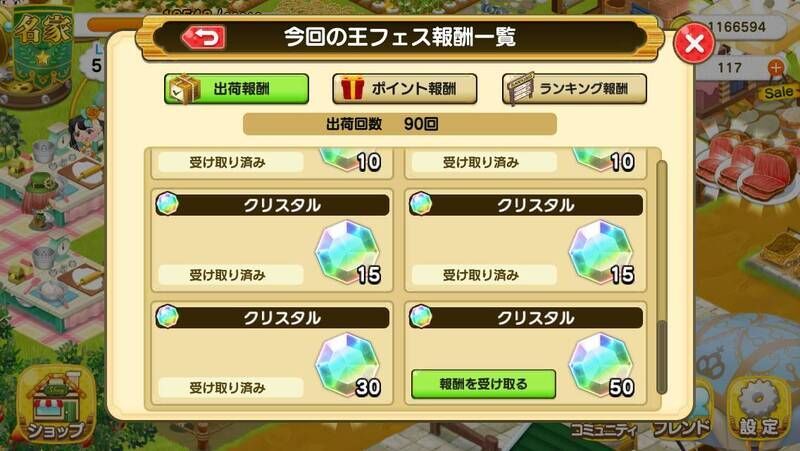Click the reward list vertical scrollbar
Screen dimensions: 800x451
661,278
